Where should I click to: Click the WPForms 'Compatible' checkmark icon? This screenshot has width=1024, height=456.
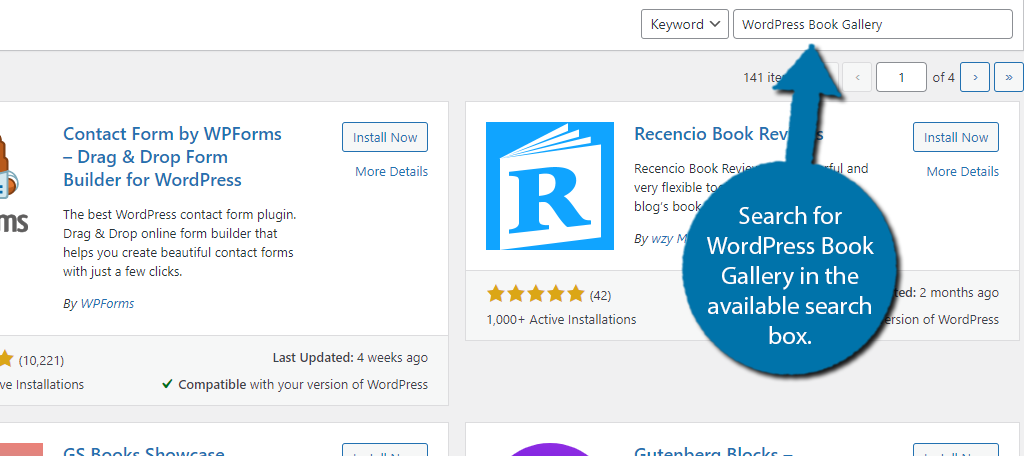point(168,384)
